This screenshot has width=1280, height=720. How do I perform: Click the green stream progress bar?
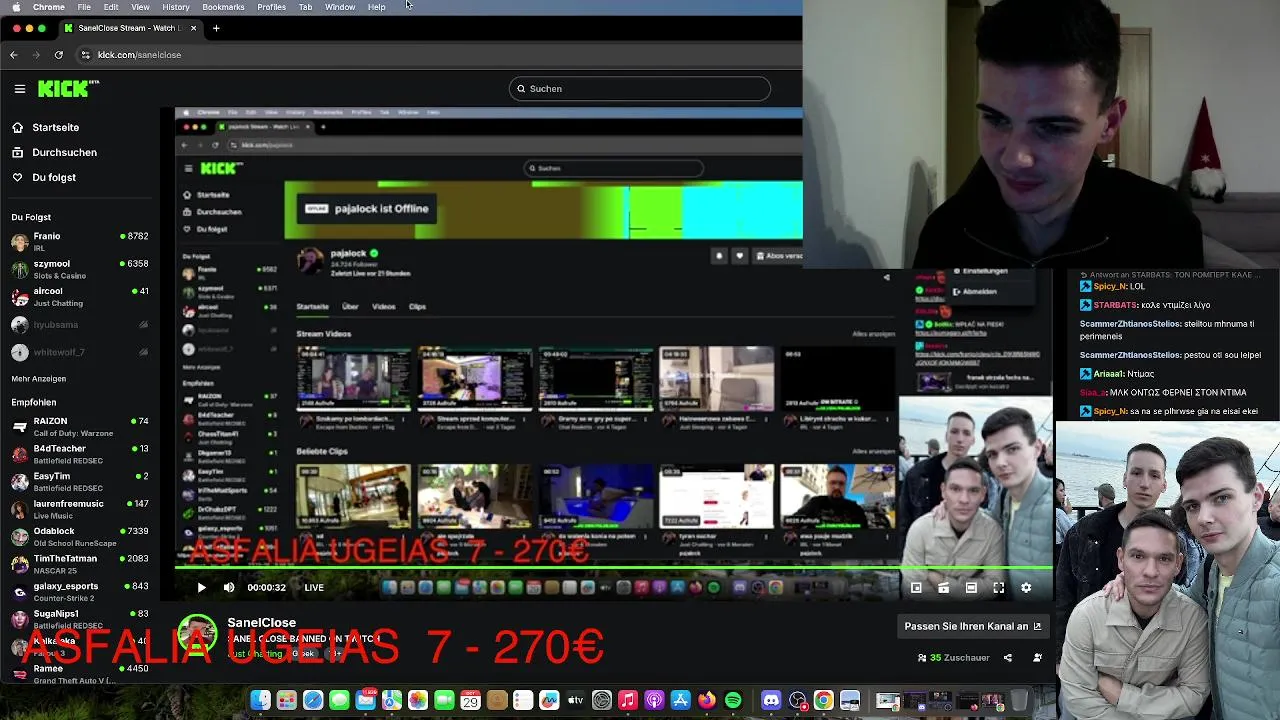pyautogui.click(x=614, y=569)
